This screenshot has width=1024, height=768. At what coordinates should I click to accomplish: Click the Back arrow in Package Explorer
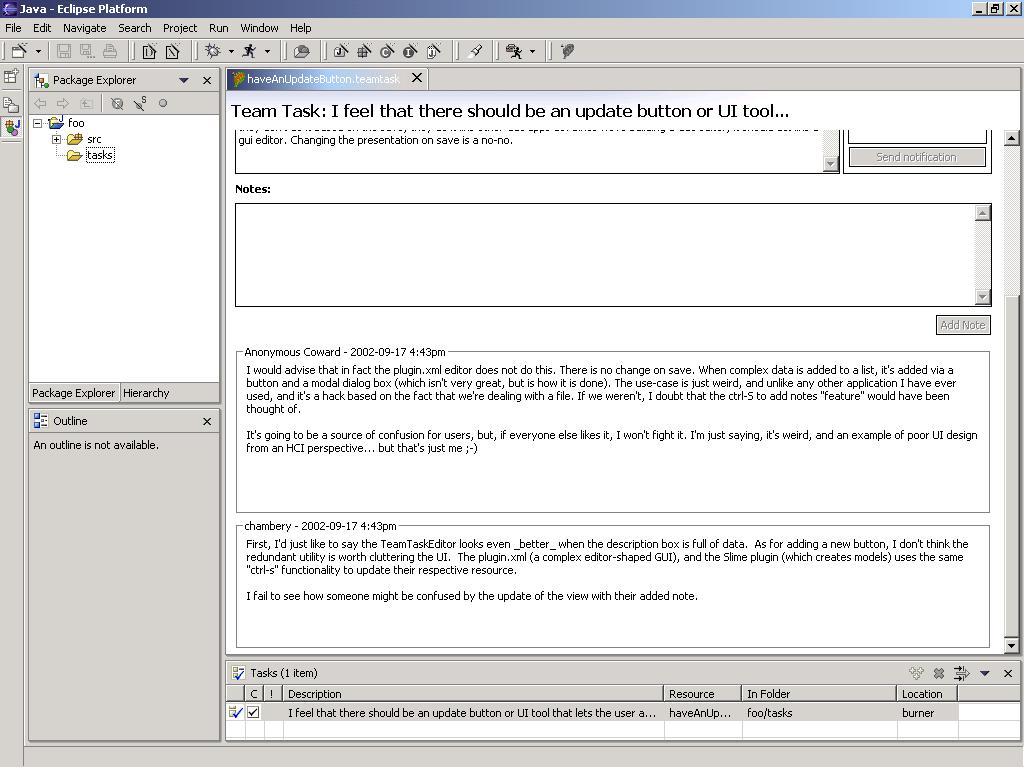[x=40, y=103]
